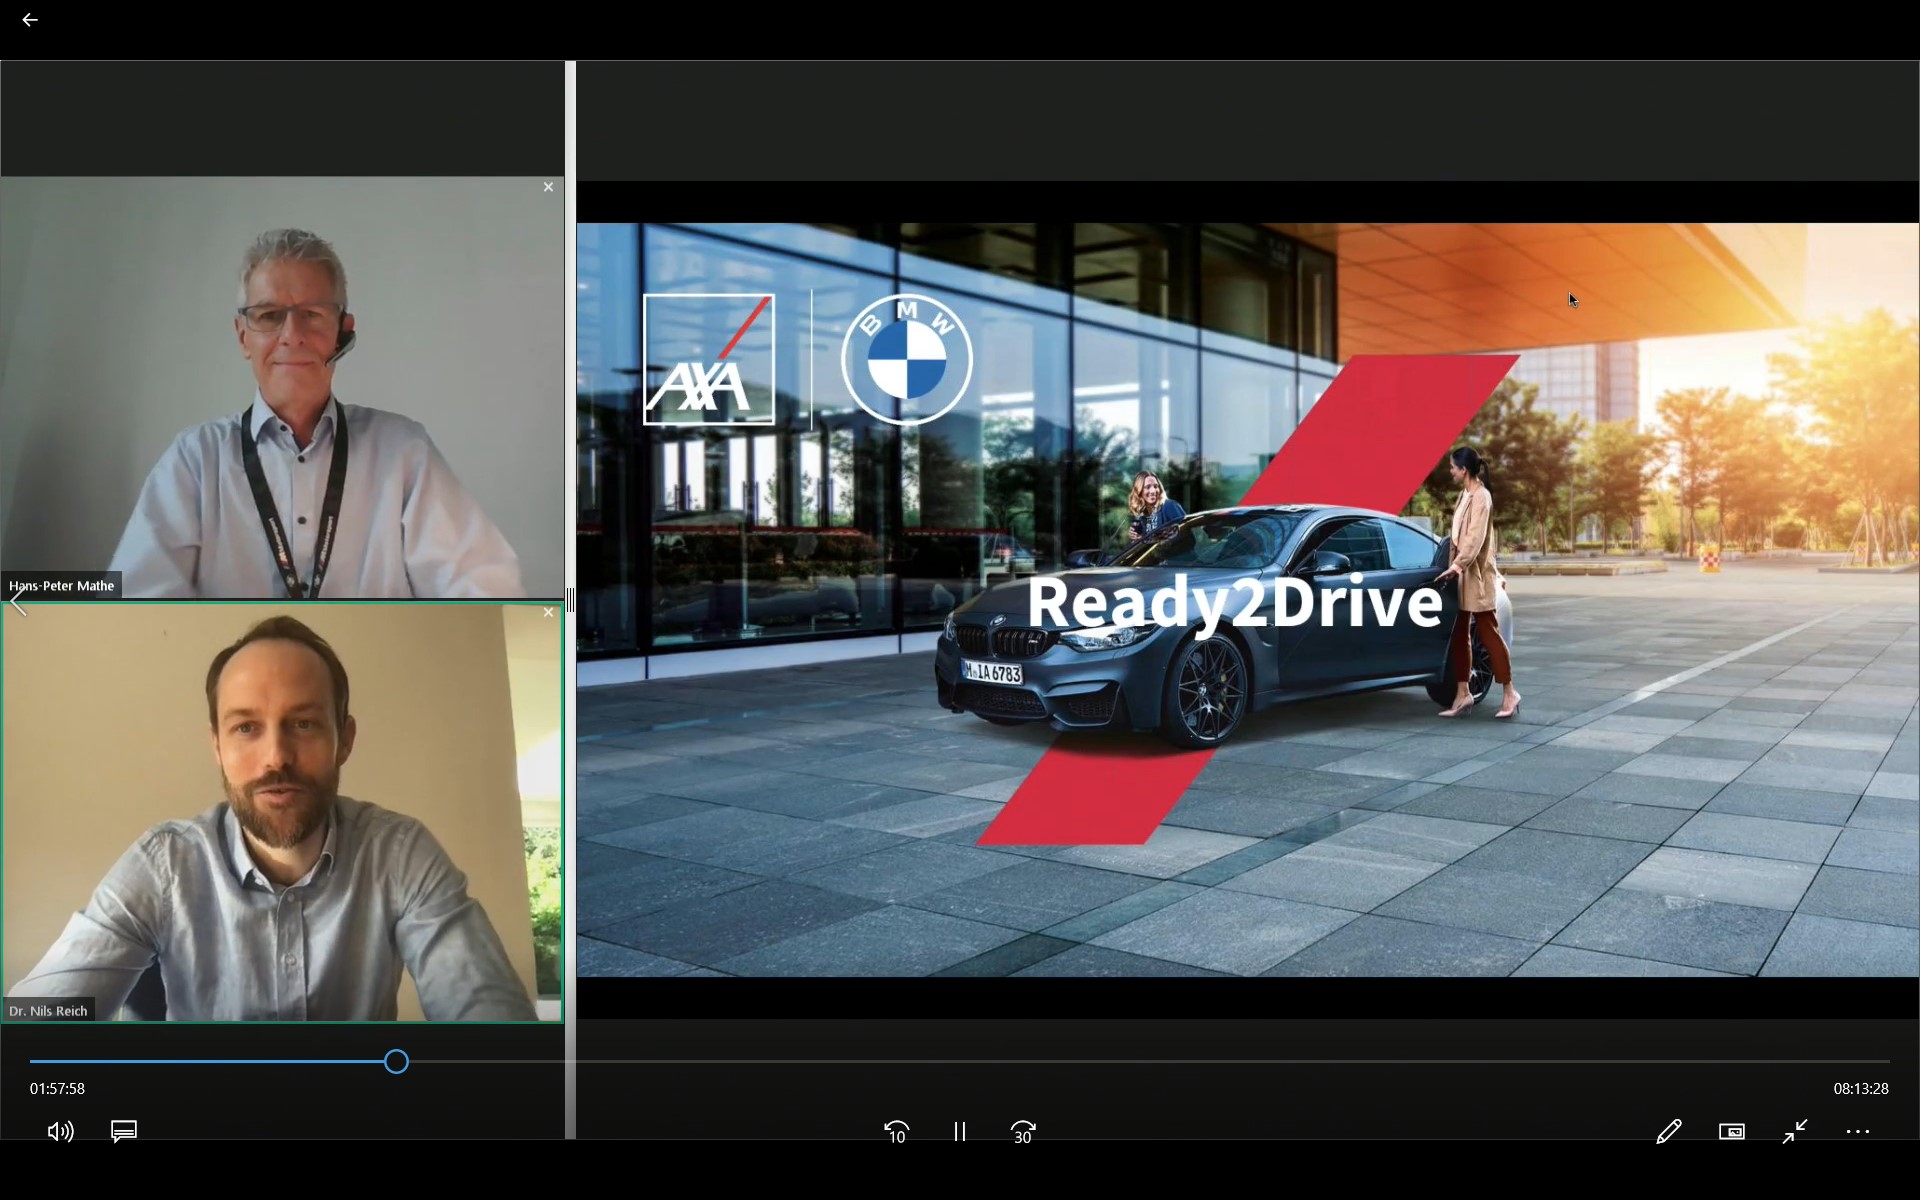Click the vertical divider resize handle
Screen dimensions: 1920x1200
(570, 600)
